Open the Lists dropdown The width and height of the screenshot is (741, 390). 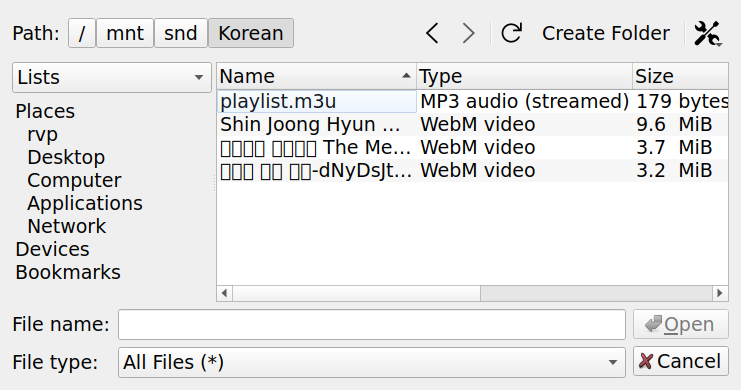click(112, 77)
